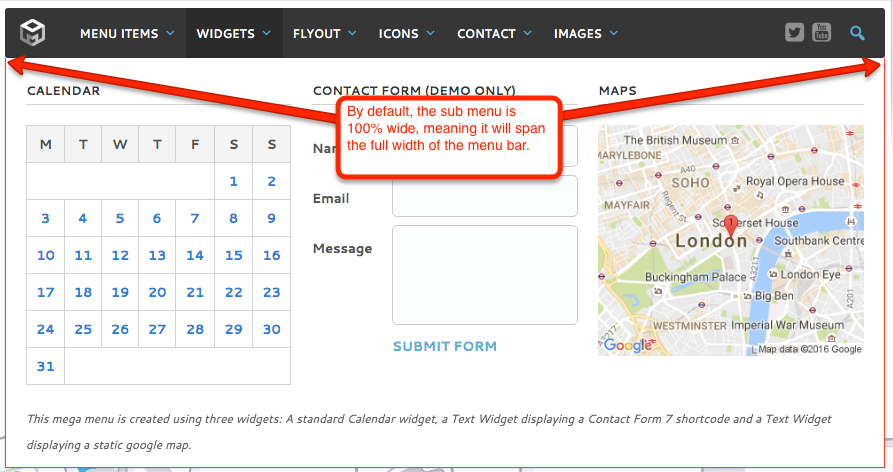Screen dimensions: 893x472
Task: Open the Images menu item
Action: click(578, 33)
